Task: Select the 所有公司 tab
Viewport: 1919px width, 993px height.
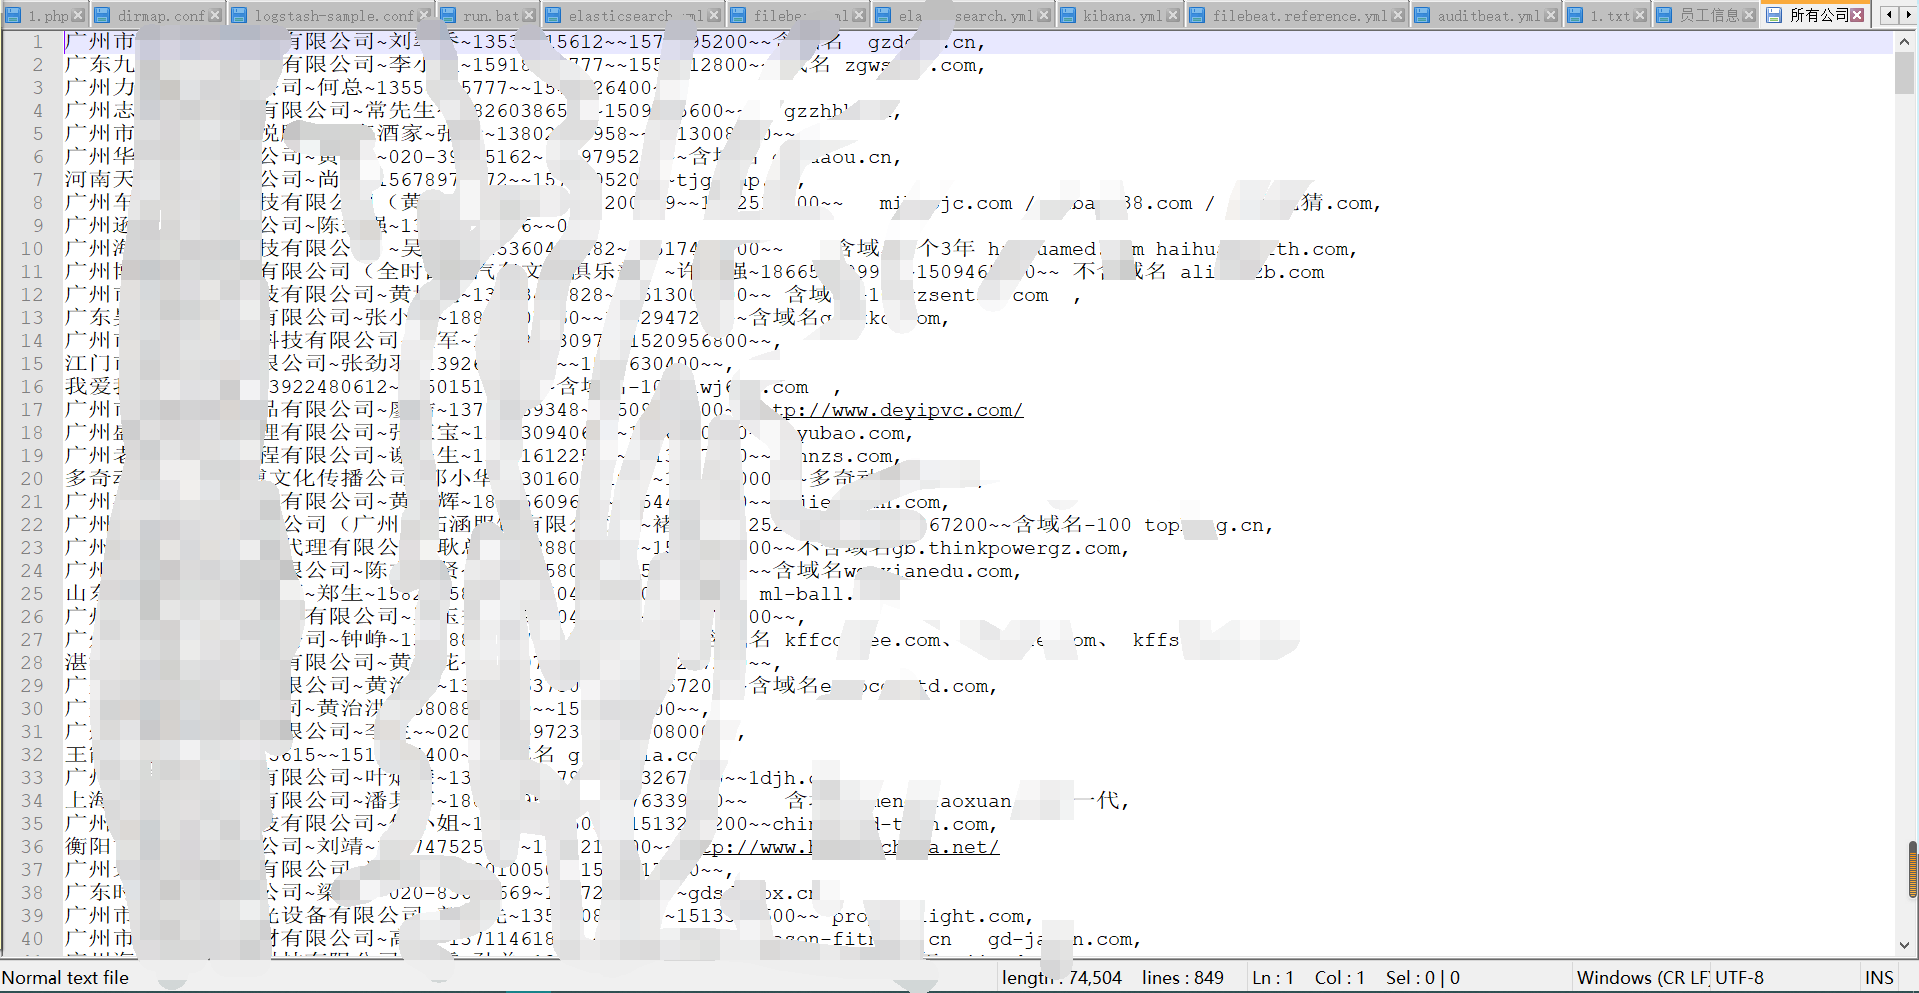Action: 1816,15
